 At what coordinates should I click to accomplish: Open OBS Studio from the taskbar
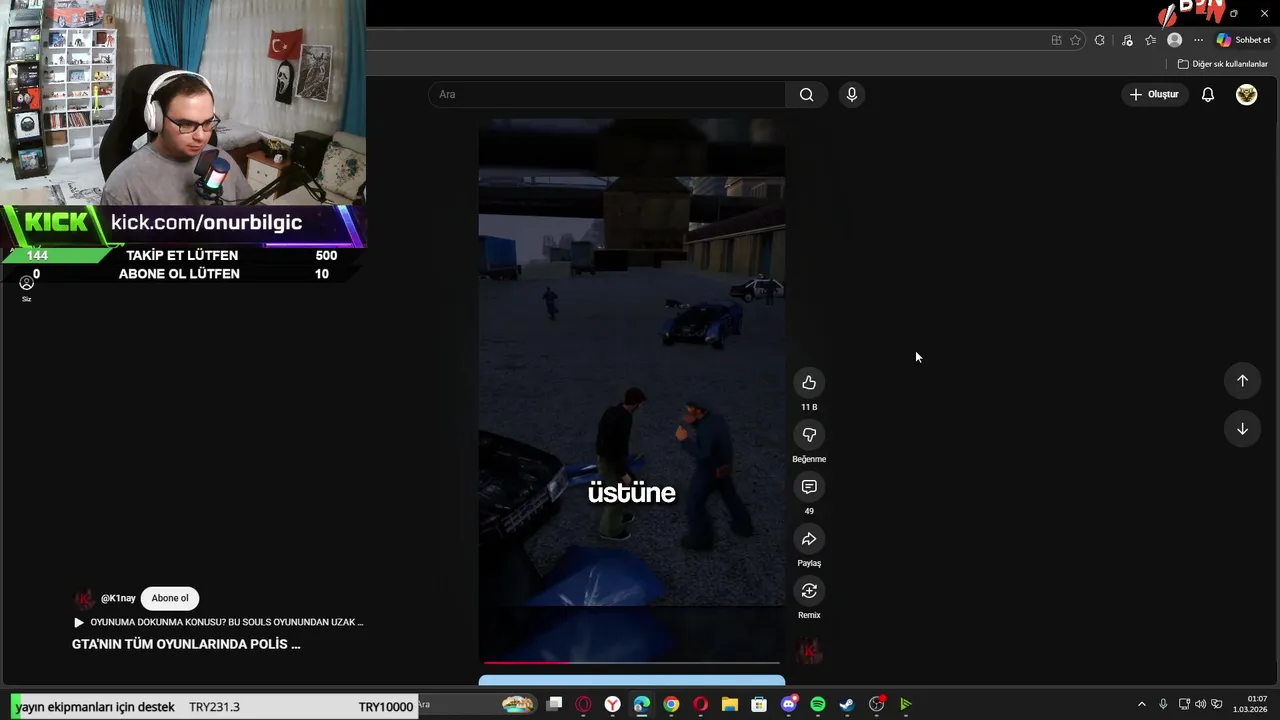[x=876, y=704]
